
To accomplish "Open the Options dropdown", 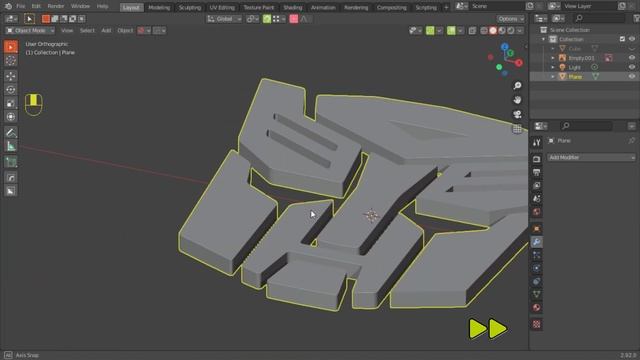I will click(x=511, y=19).
